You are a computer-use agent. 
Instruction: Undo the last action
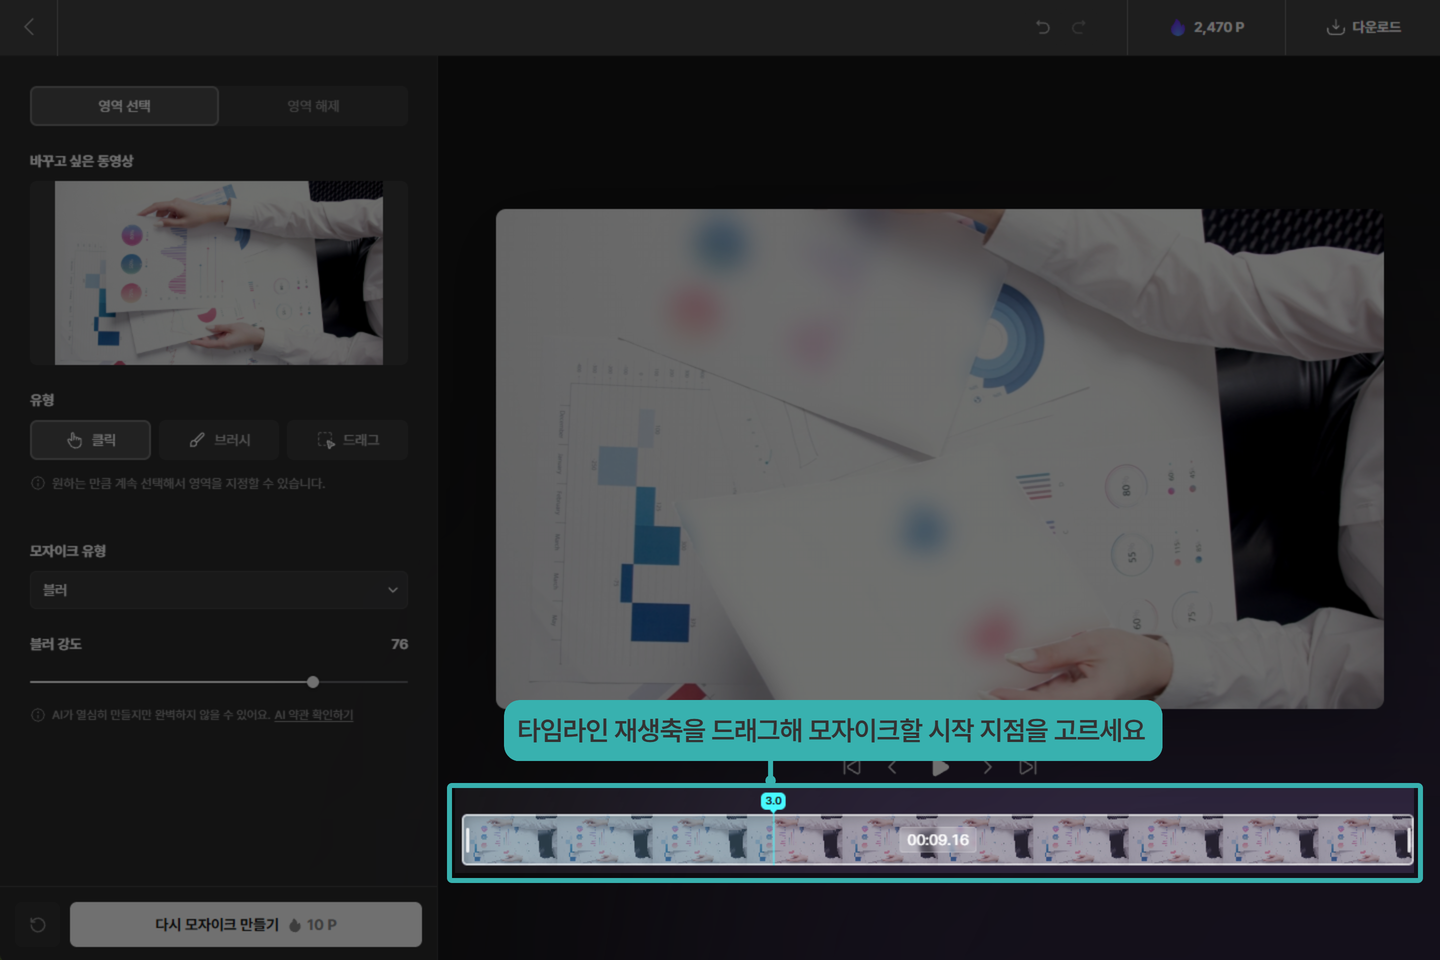tap(1043, 27)
